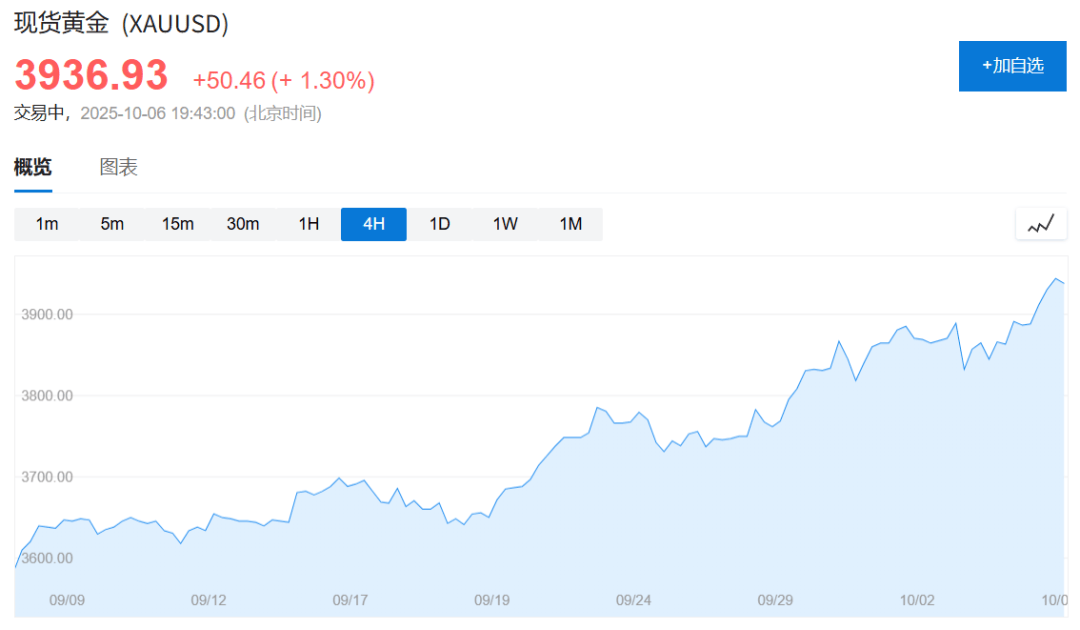Viewport: 1080px width, 630px height.
Task: Select the 1m timeframe
Action: point(47,224)
